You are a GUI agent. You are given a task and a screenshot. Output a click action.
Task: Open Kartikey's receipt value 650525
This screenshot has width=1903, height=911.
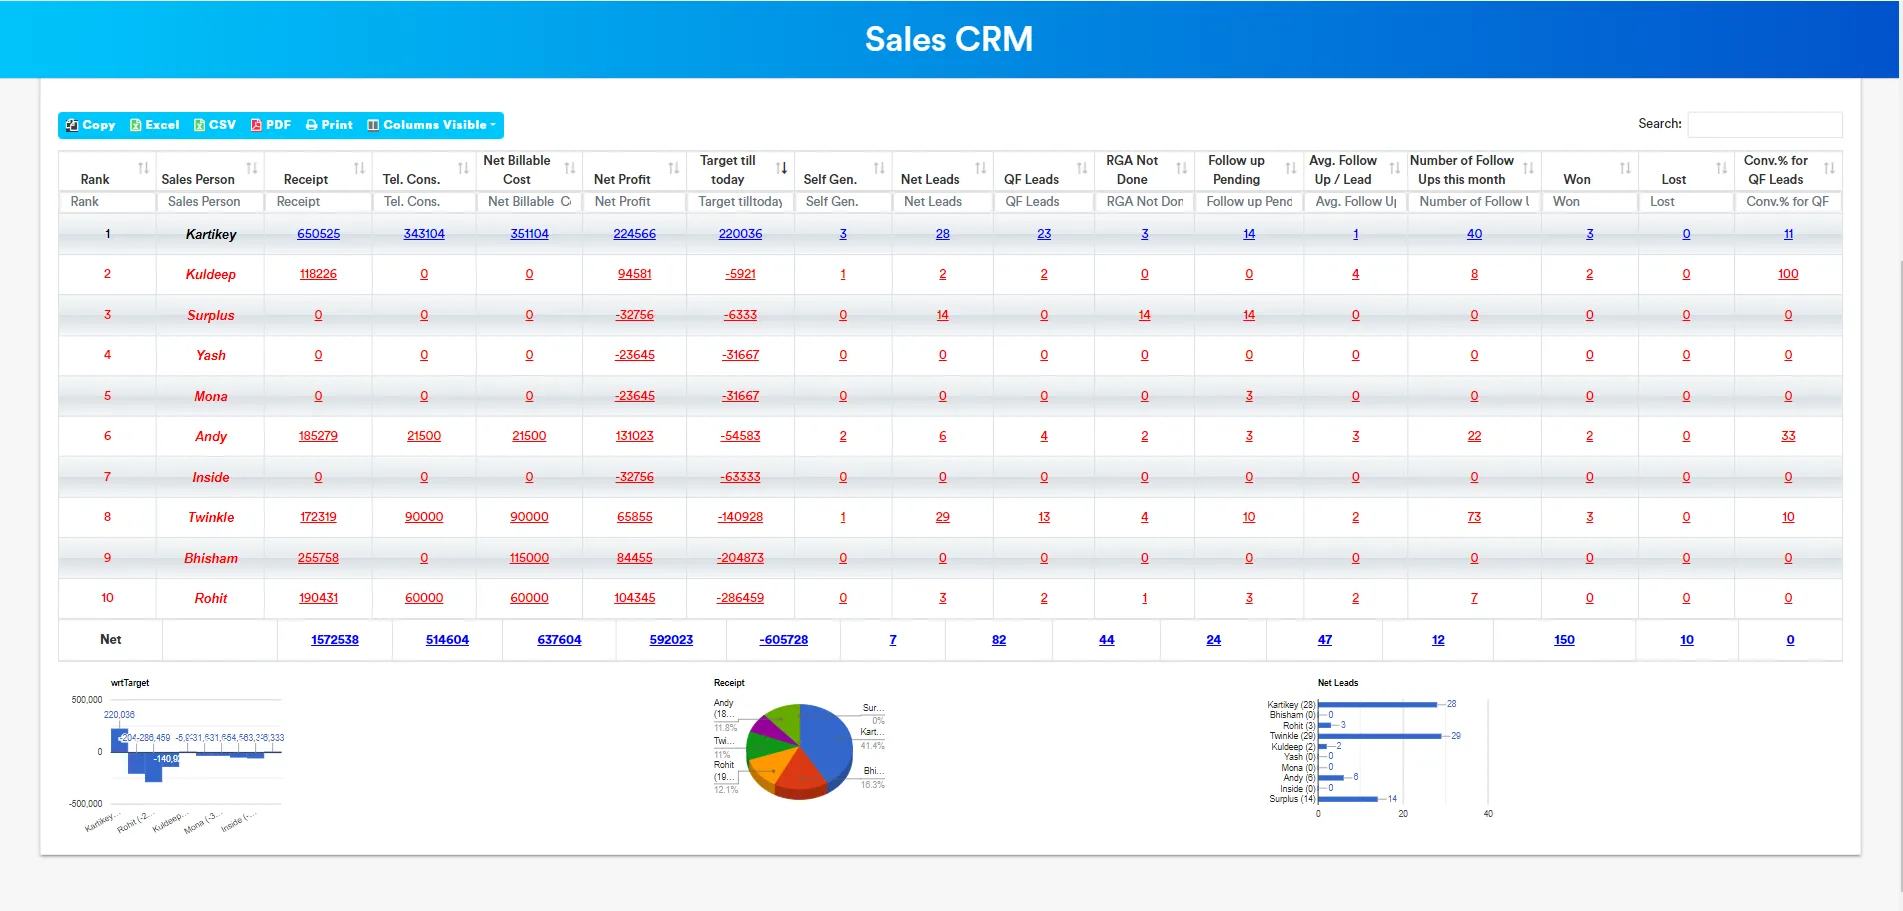click(318, 234)
